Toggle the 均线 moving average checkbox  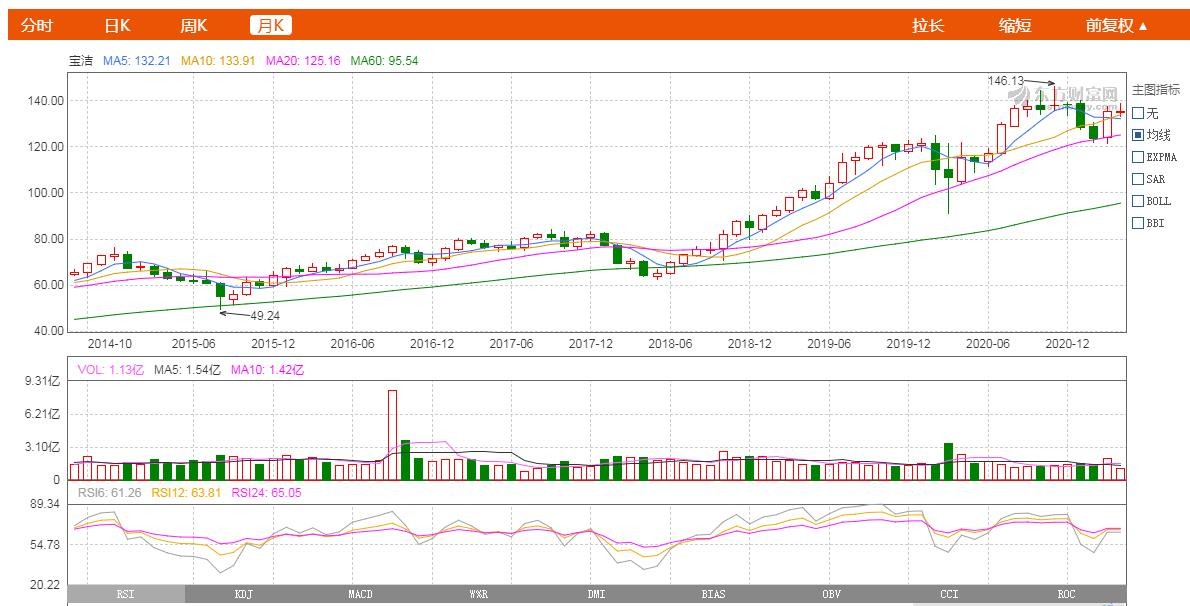pyautogui.click(x=1138, y=135)
